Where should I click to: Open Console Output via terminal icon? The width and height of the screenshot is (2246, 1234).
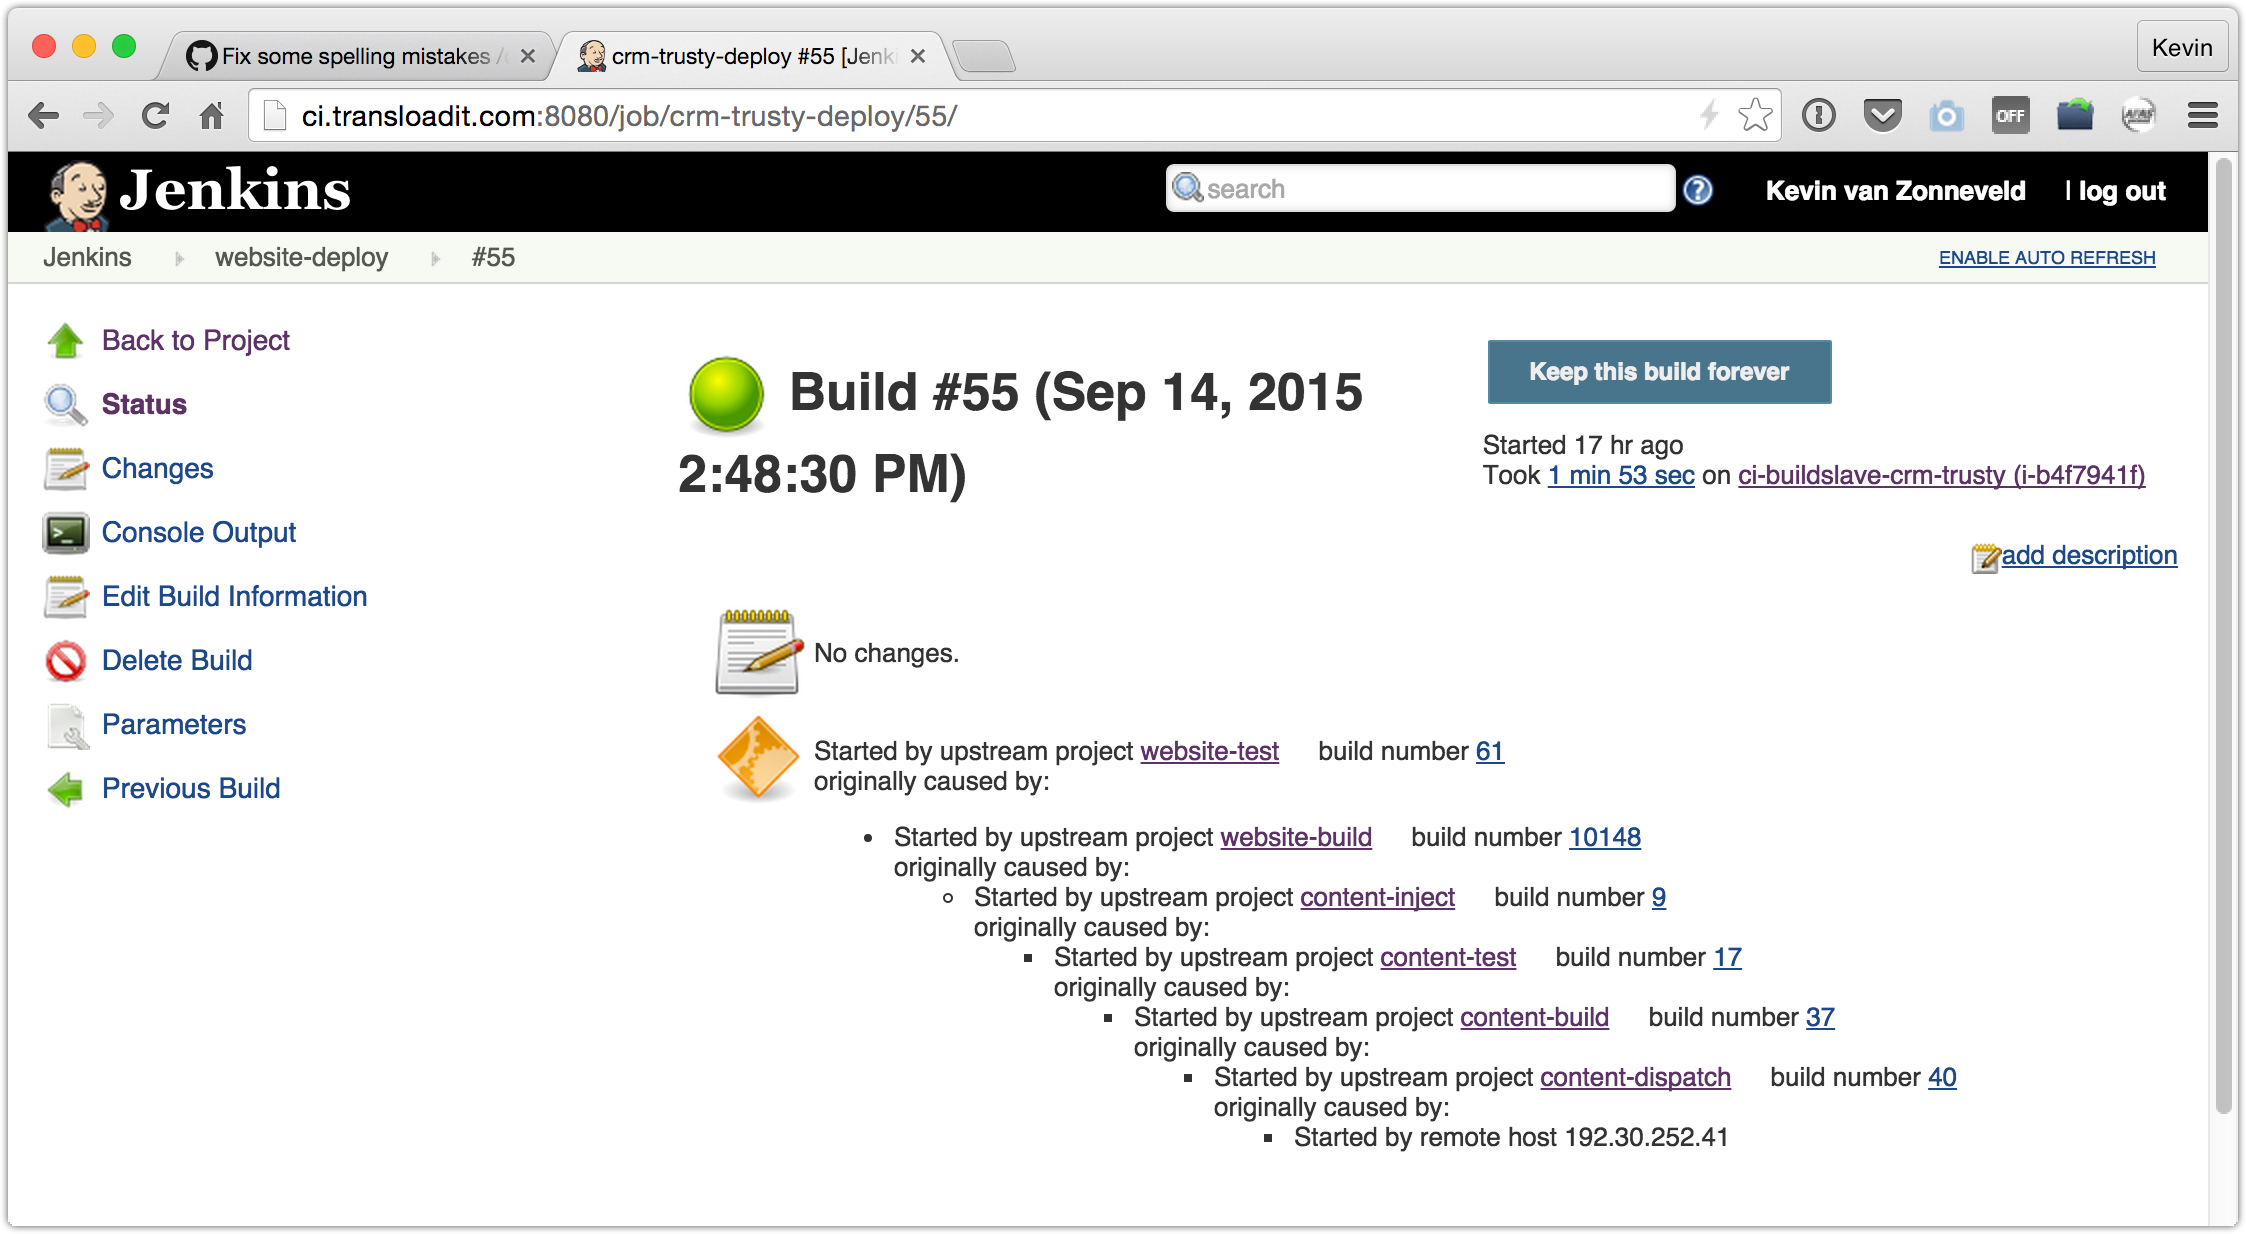(x=66, y=533)
